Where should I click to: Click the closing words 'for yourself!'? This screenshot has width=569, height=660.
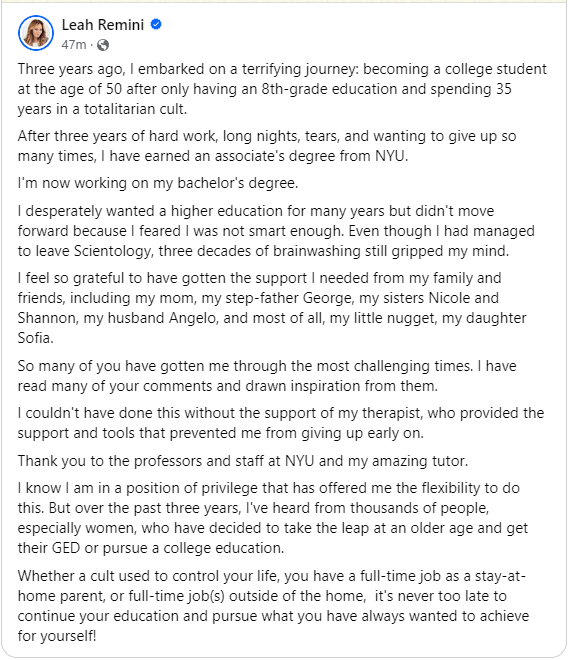(x=57, y=636)
